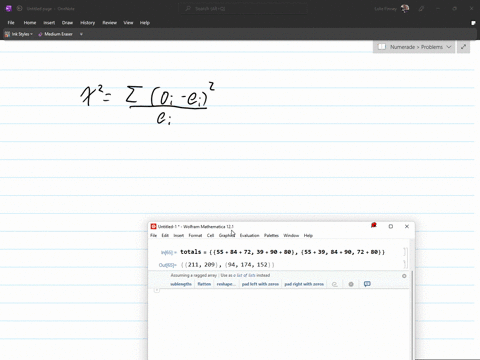
Task: Click the Out[65] result {{211, 209}, {94, 174, 152}}
Action: 228,265
